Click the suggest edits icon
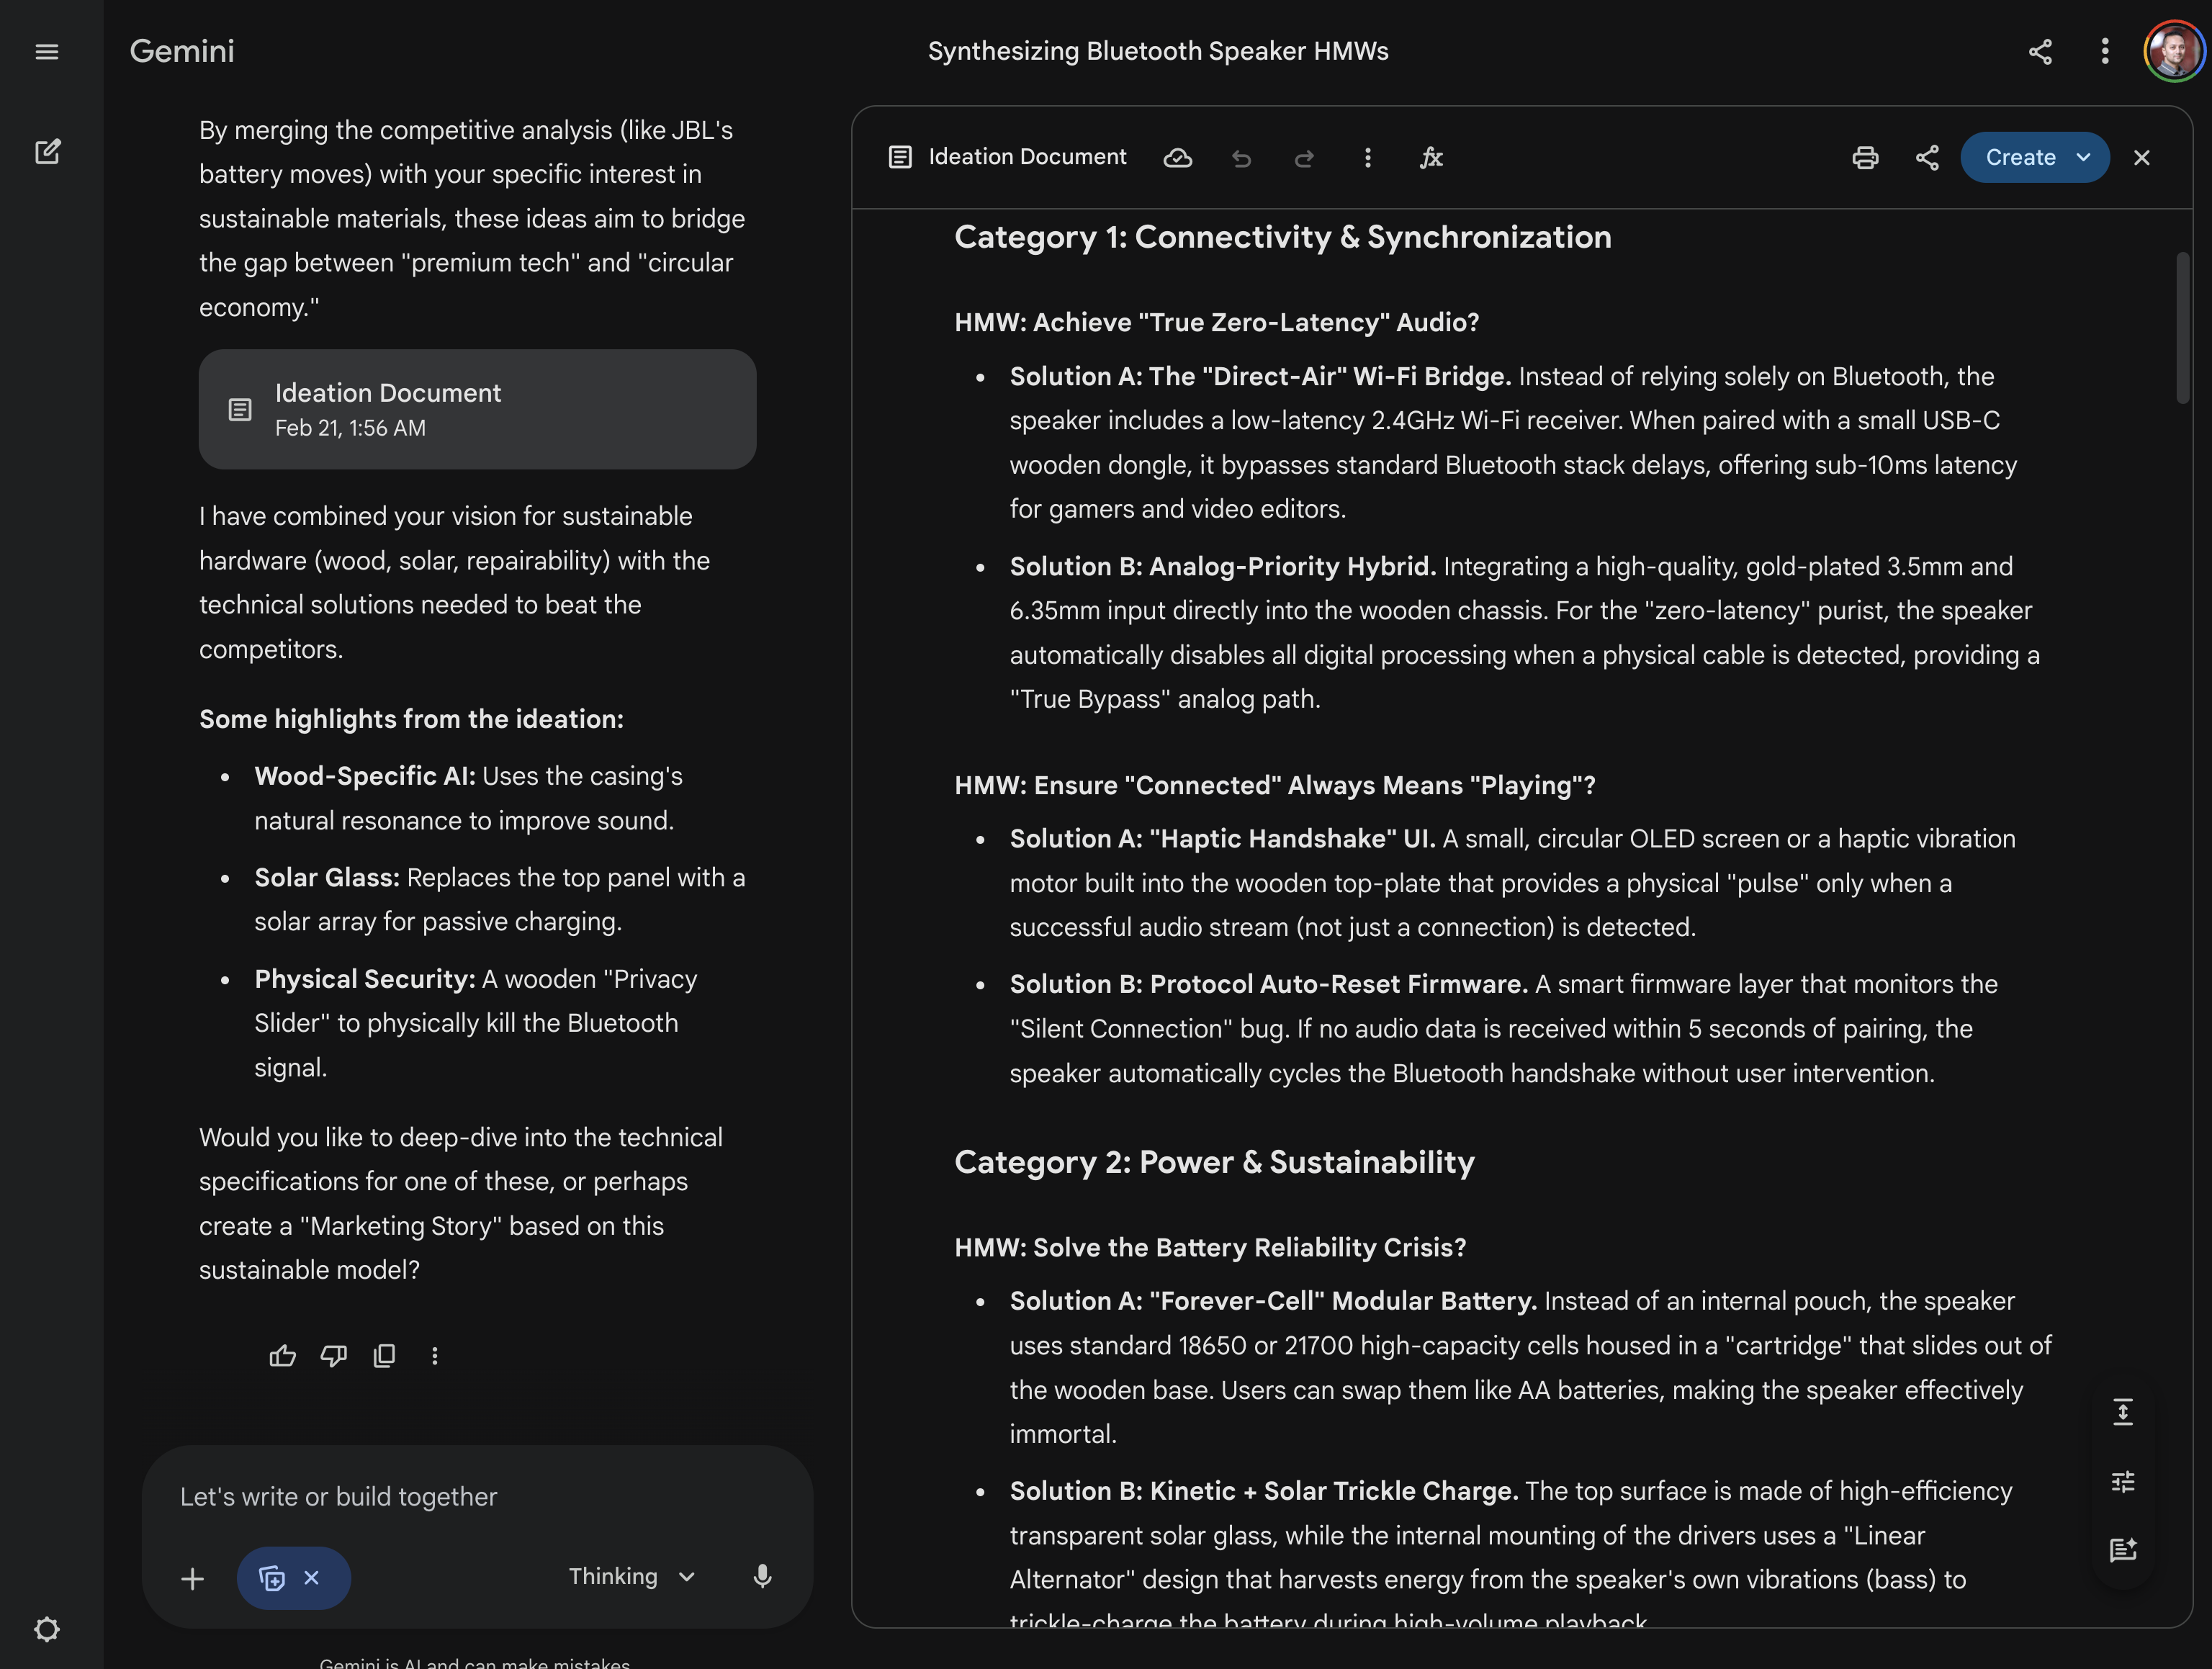 click(x=2123, y=1550)
